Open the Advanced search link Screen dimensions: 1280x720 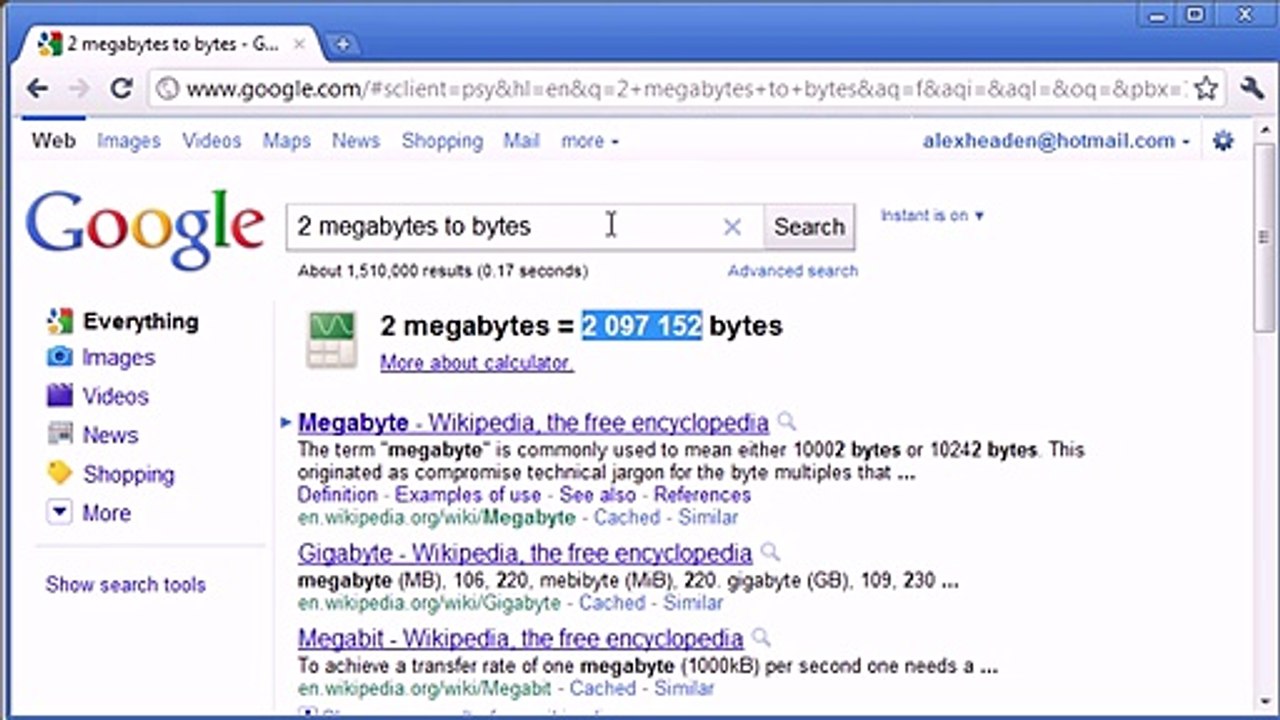pyautogui.click(x=793, y=271)
